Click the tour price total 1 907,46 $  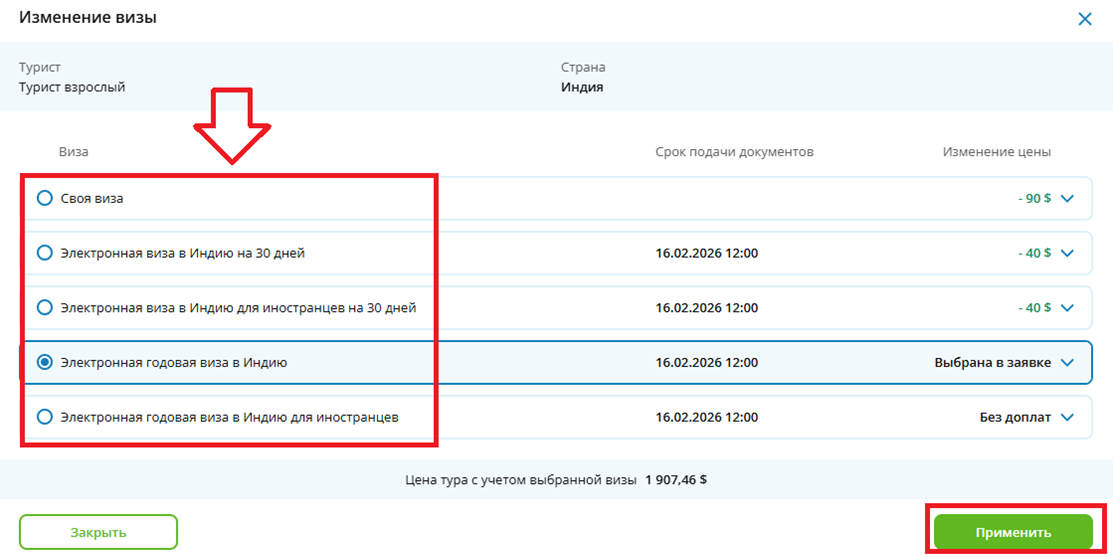(x=676, y=480)
